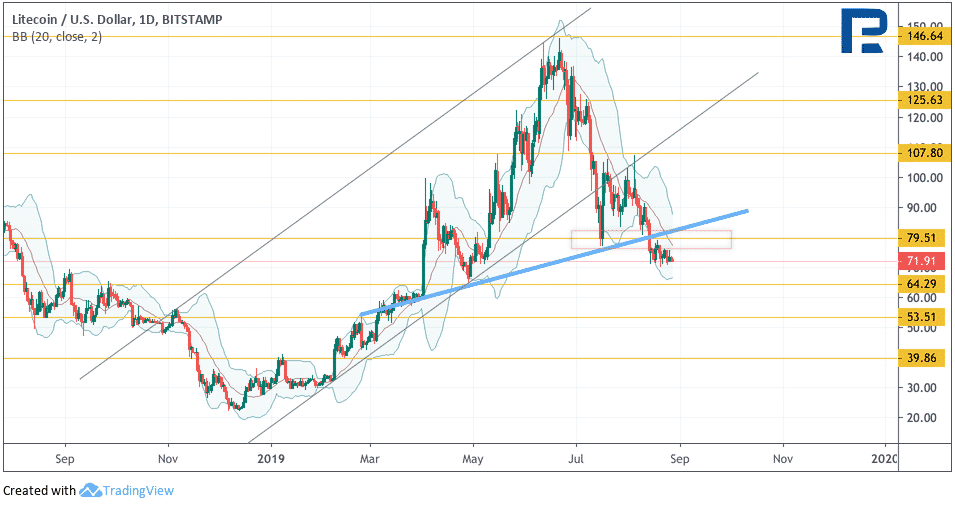Select the pink rectangle zone near 79.51

(x=651, y=239)
